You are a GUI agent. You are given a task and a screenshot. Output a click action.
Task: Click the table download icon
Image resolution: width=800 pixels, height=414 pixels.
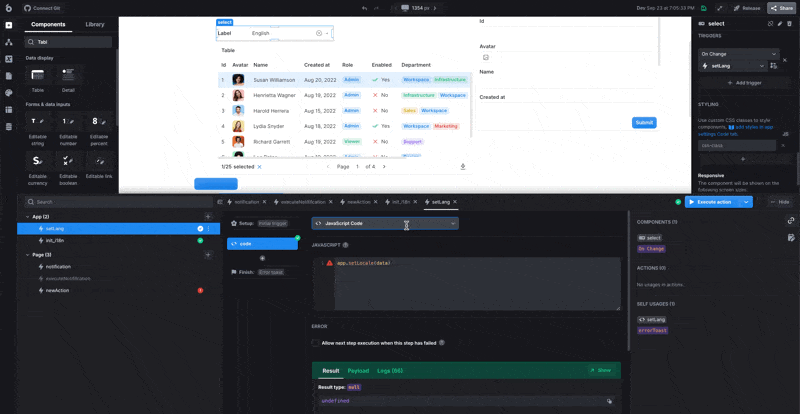pyautogui.click(x=463, y=167)
